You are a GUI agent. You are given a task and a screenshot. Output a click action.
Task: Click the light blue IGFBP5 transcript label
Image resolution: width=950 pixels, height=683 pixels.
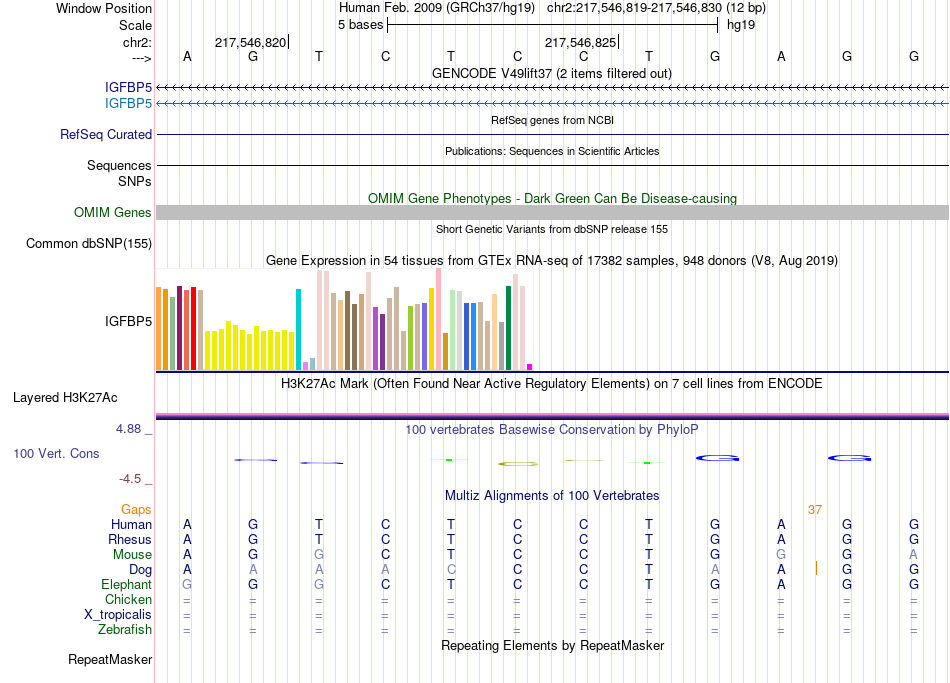(x=128, y=104)
